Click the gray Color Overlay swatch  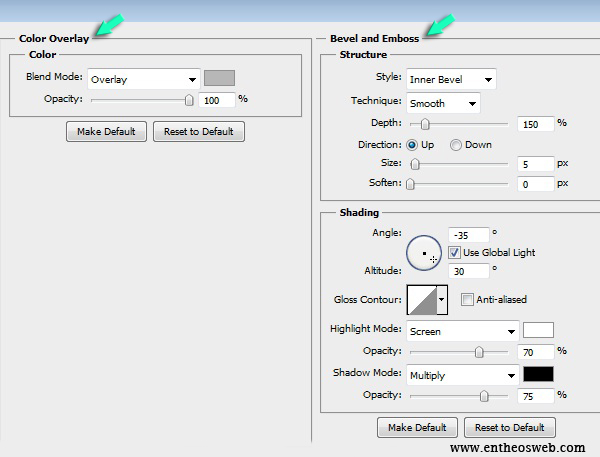[219, 78]
